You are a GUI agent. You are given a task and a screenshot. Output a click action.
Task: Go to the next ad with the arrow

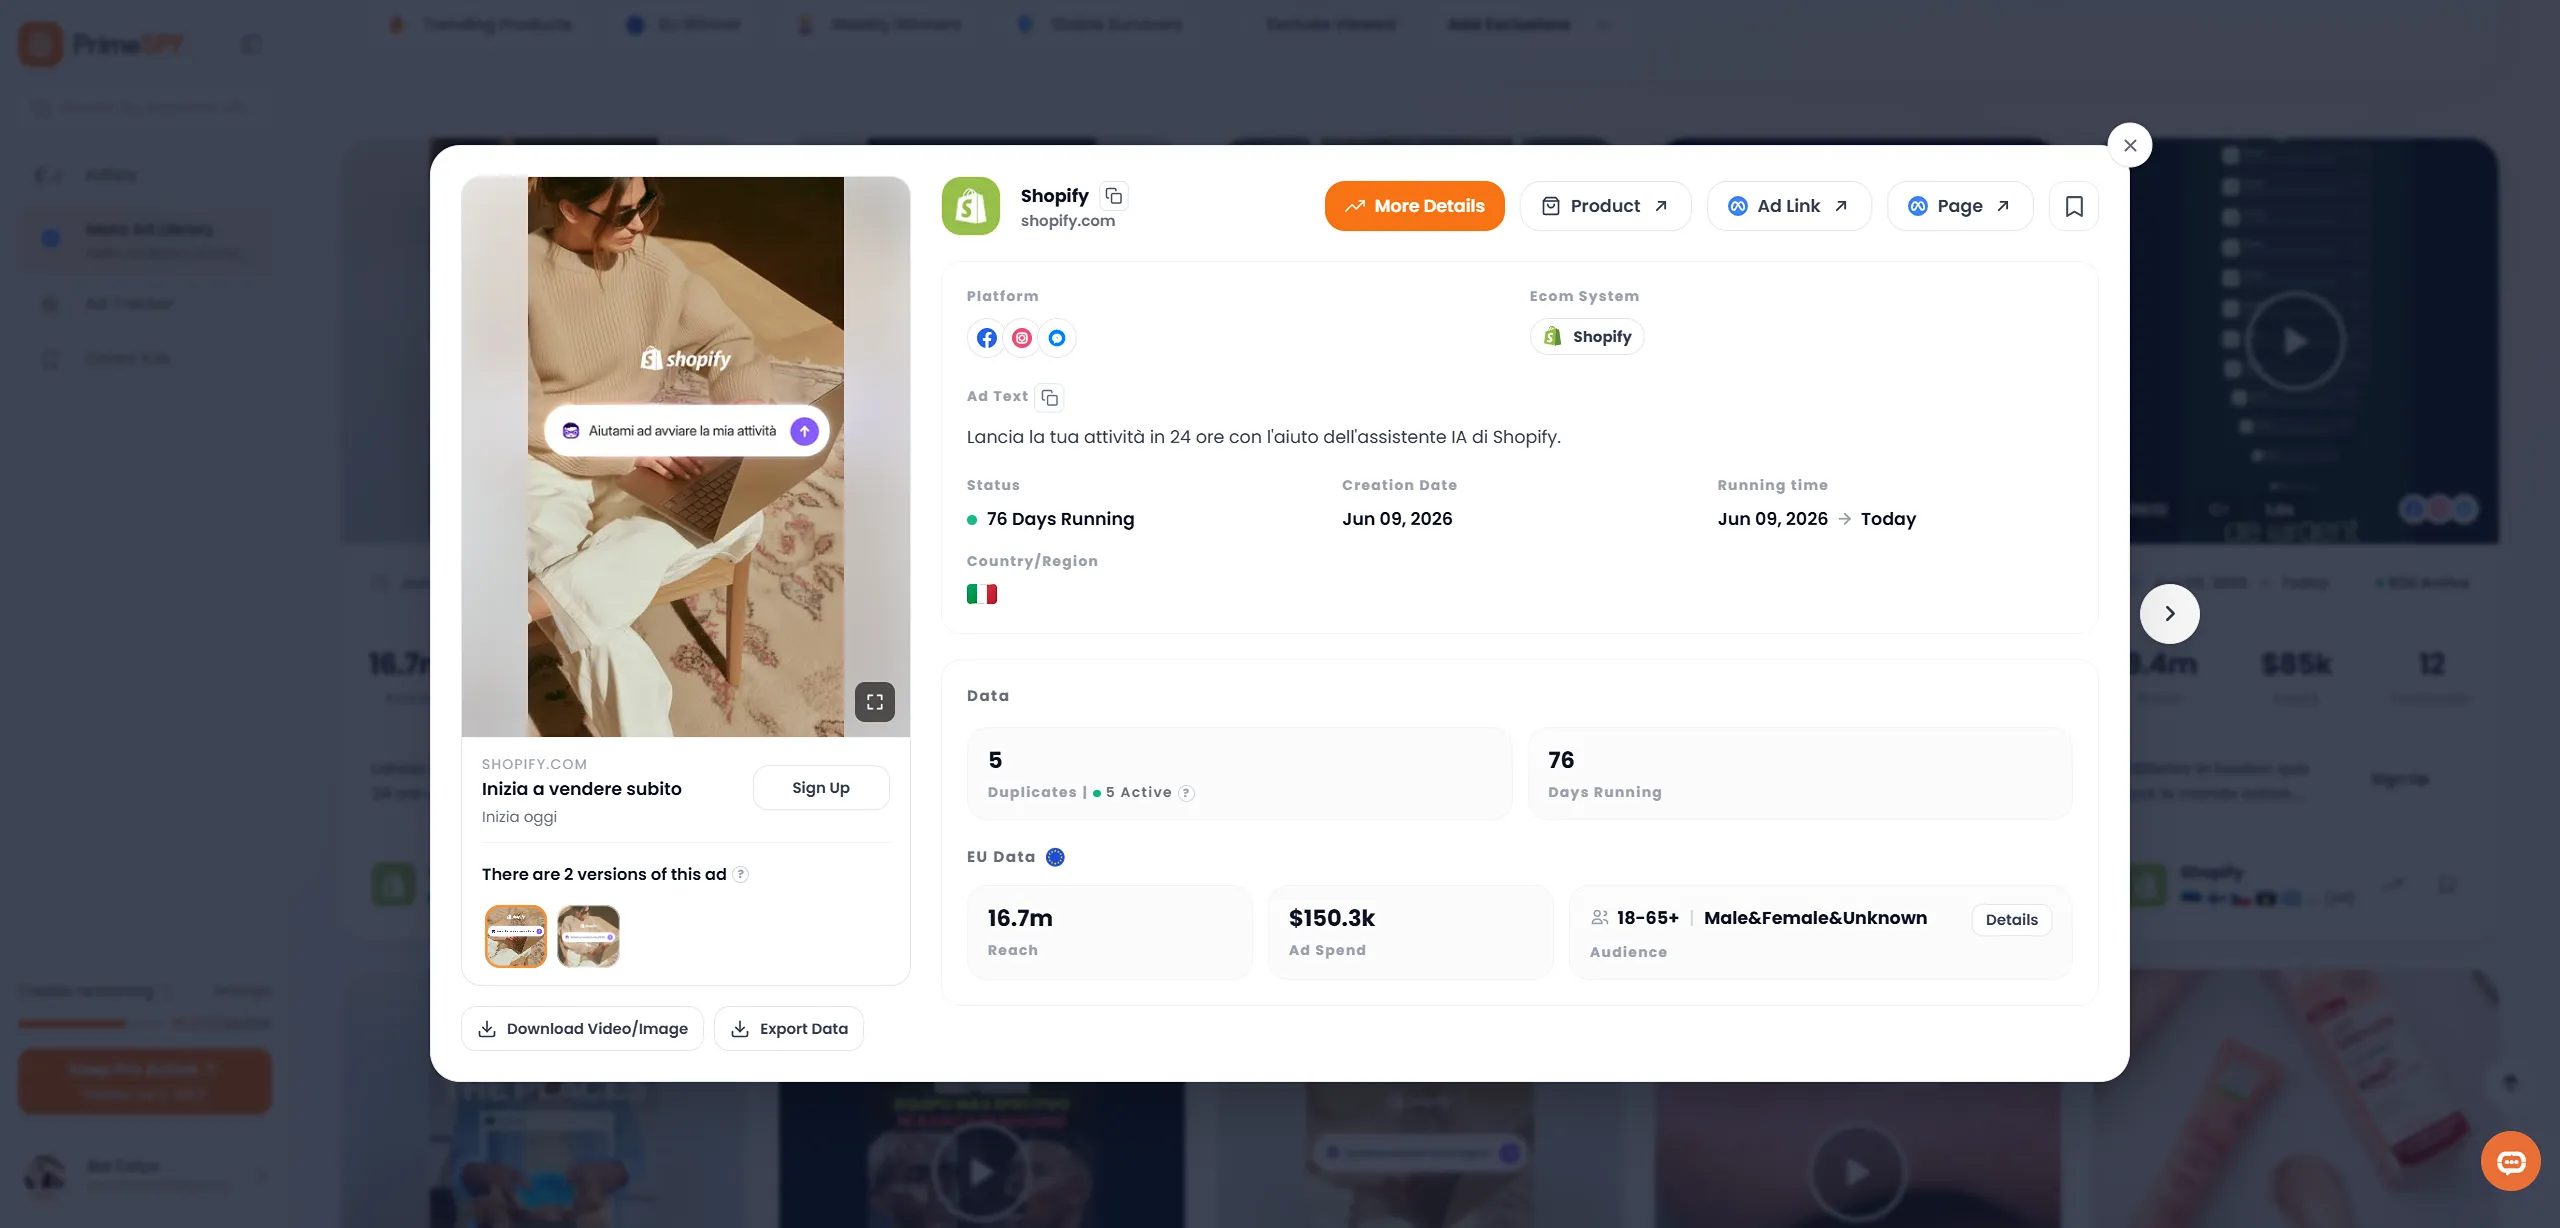click(2169, 613)
